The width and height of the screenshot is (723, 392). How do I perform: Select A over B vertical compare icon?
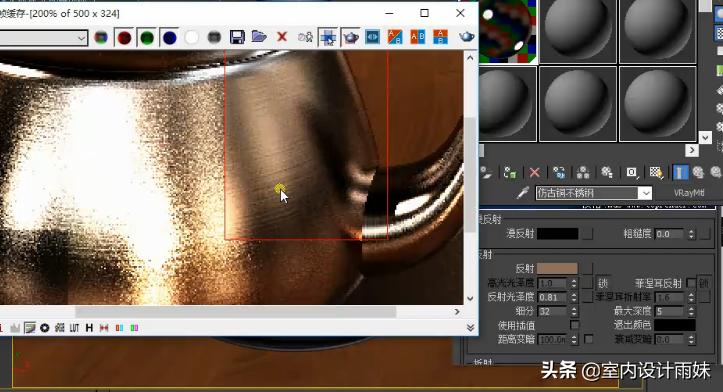click(440, 37)
